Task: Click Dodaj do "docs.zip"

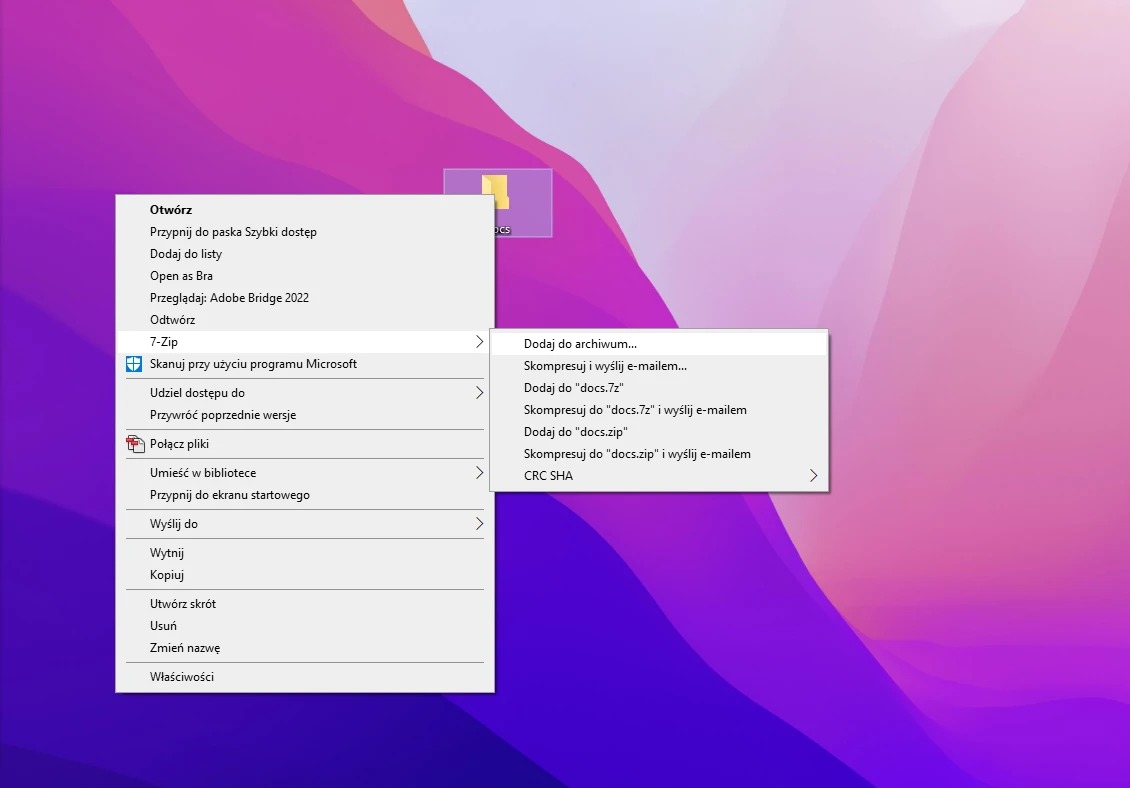Action: (576, 432)
